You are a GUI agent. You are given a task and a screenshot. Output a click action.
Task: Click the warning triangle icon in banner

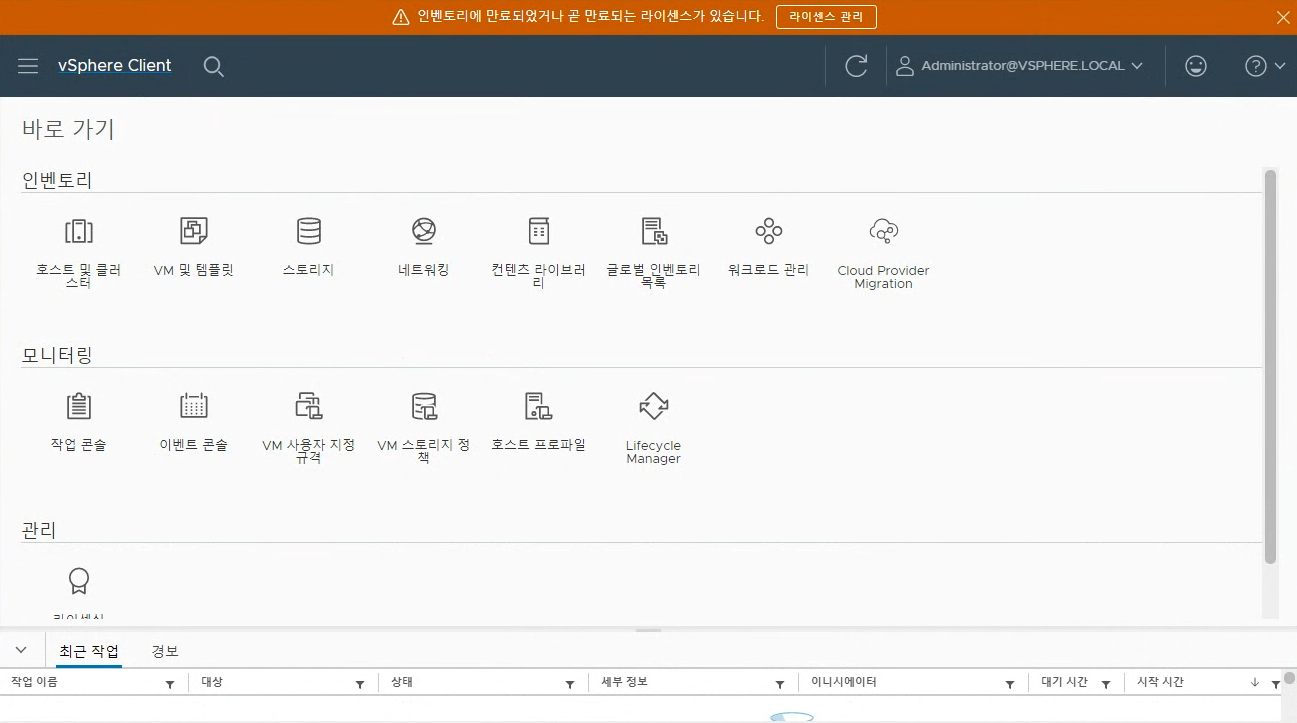401,17
